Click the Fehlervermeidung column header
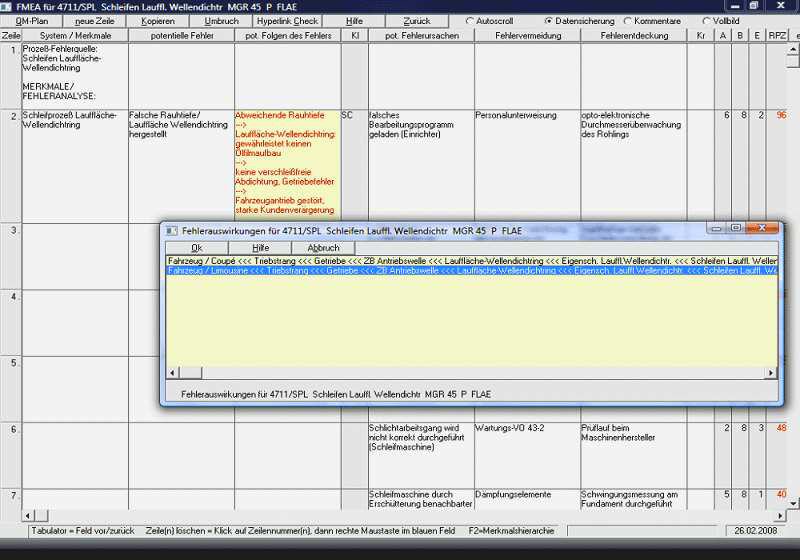The image size is (800, 560). click(528, 35)
